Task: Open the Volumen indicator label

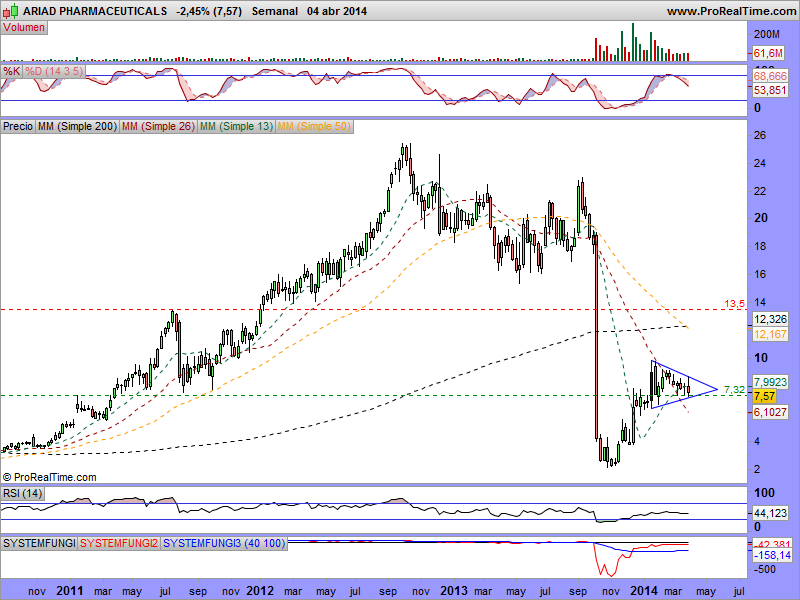Action: (x=24, y=28)
